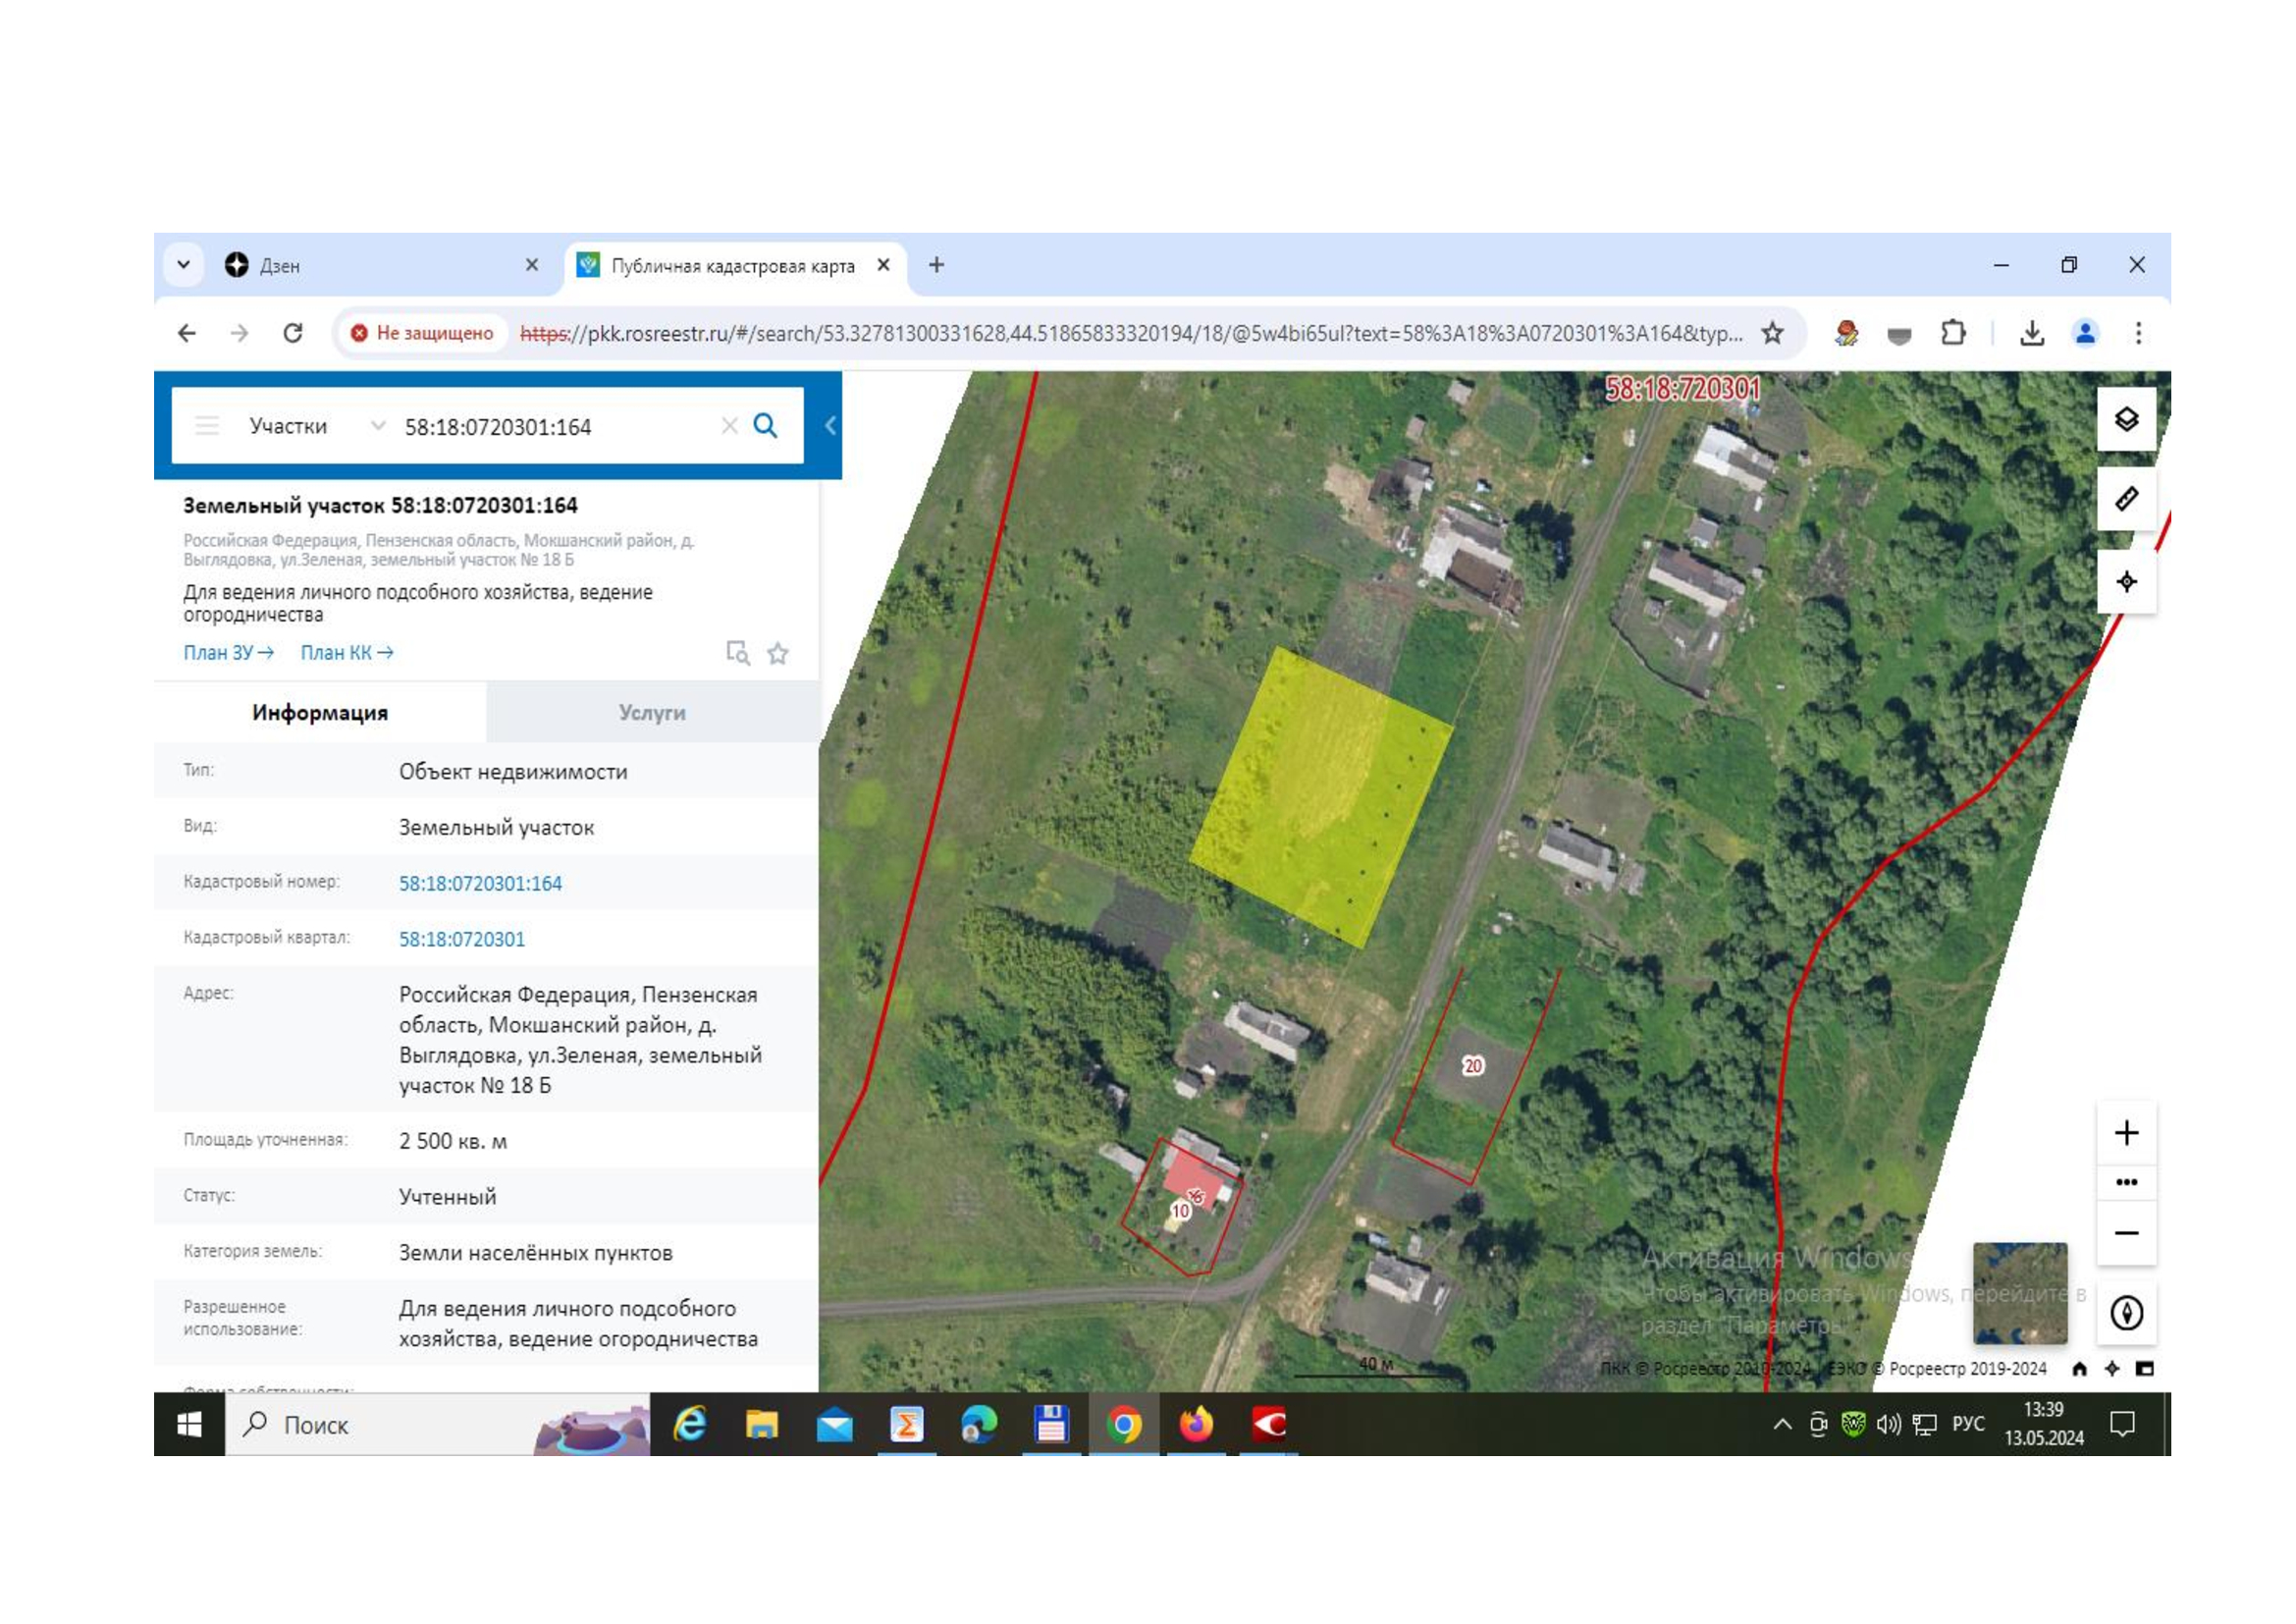The height and width of the screenshot is (1624, 2296).
Task: Open План ЗУ link
Action: [228, 653]
